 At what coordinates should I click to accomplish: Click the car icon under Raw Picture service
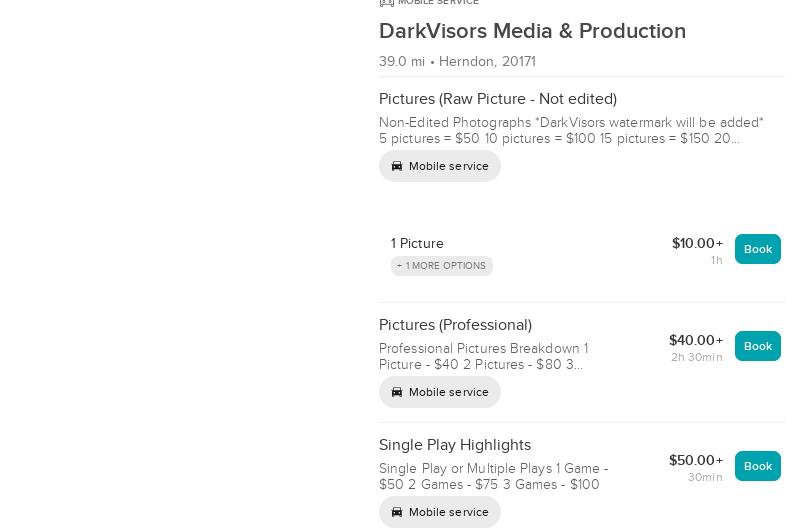tap(397, 166)
